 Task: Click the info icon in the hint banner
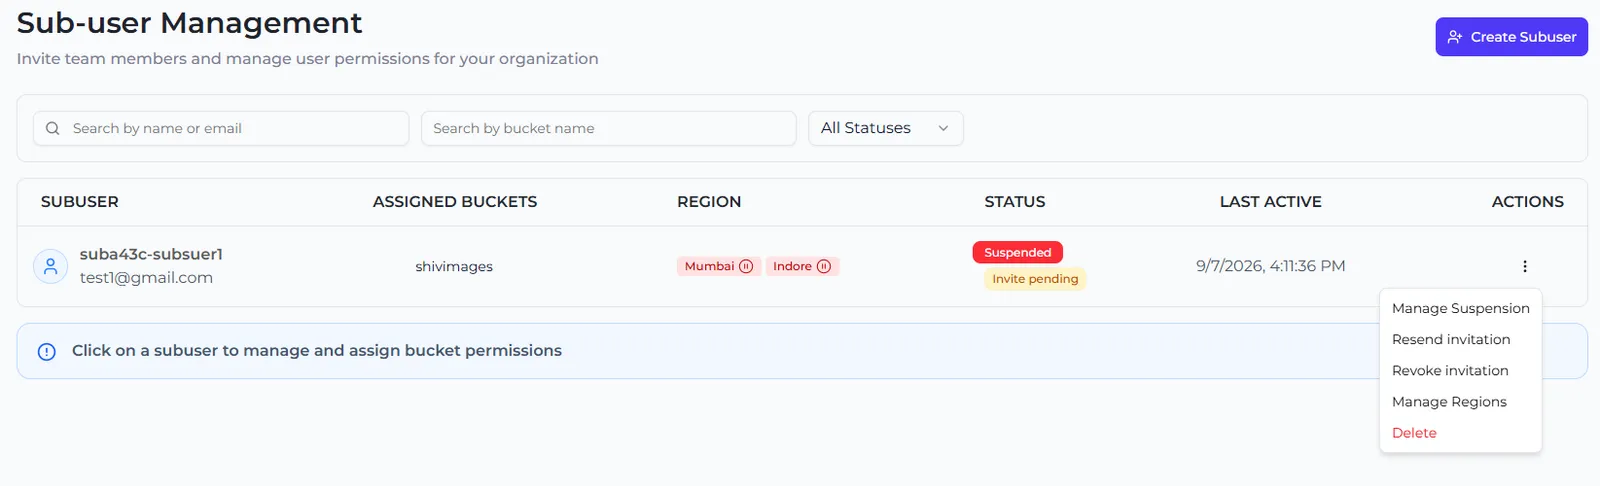point(46,352)
